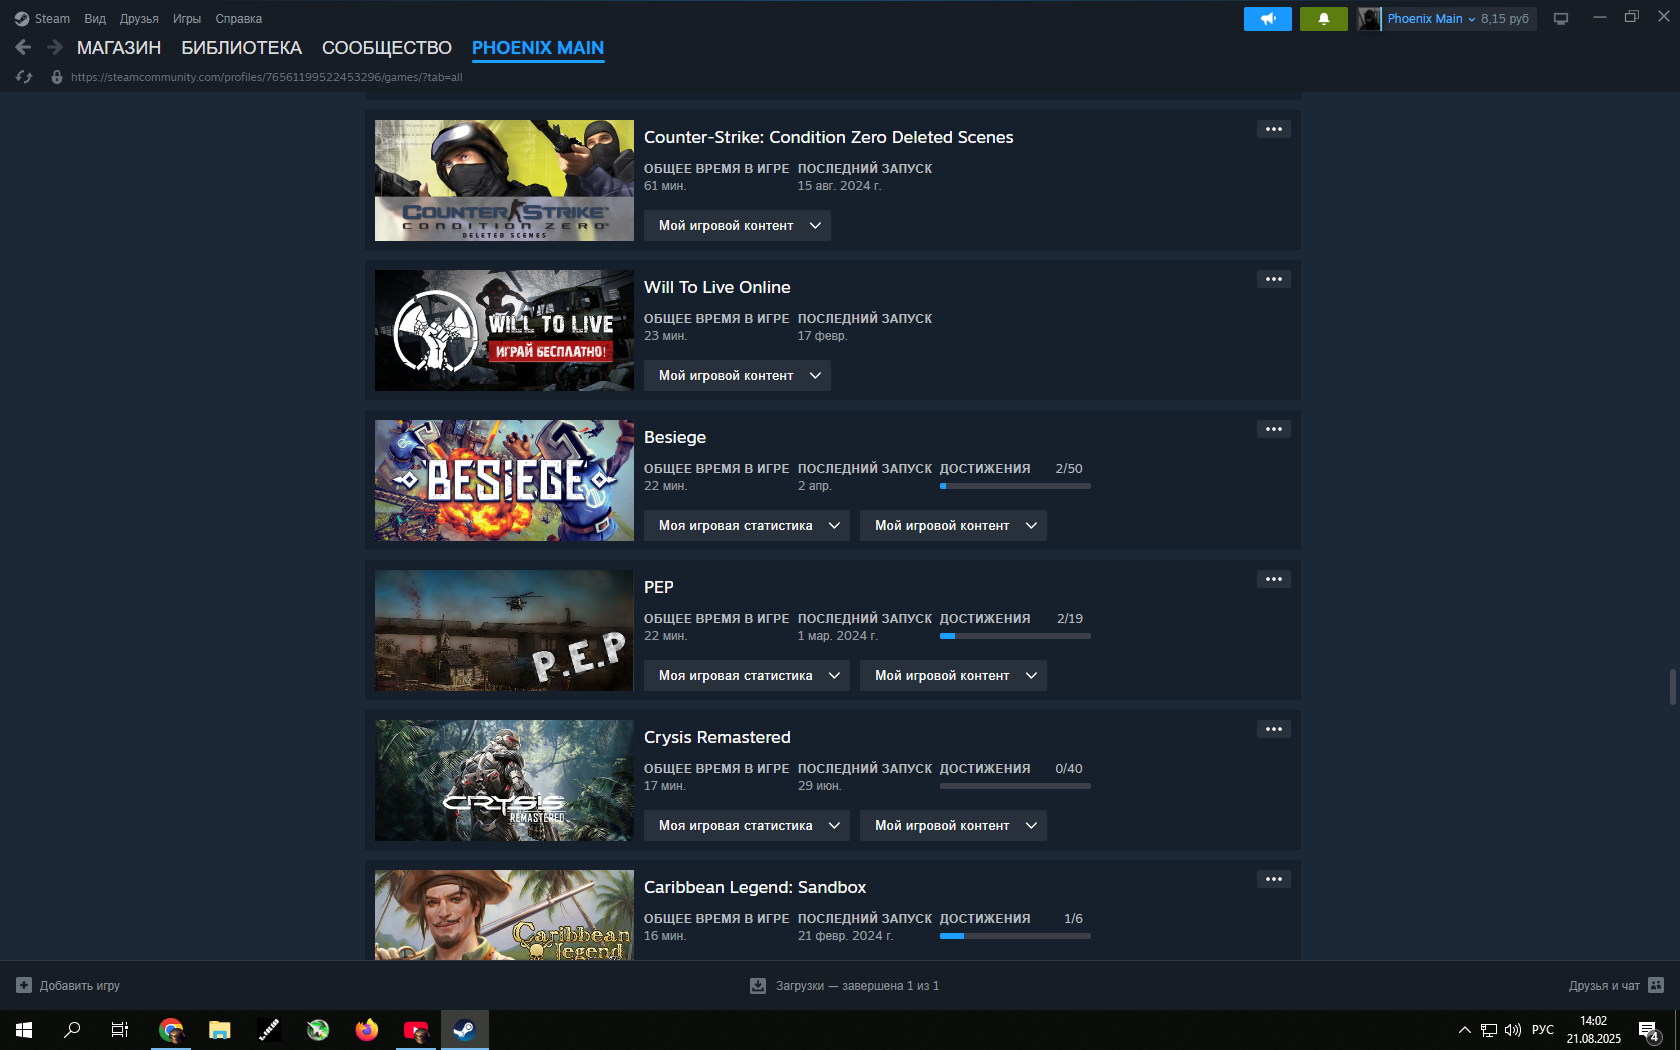Open the Справка menu
This screenshot has height=1050, width=1680.
click(x=239, y=19)
